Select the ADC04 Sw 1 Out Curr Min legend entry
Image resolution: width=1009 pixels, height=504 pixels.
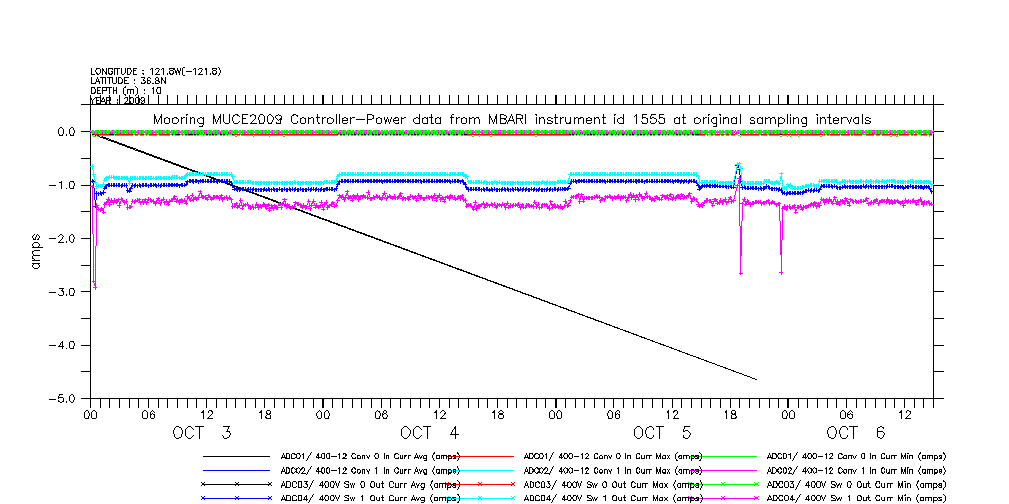click(855, 497)
